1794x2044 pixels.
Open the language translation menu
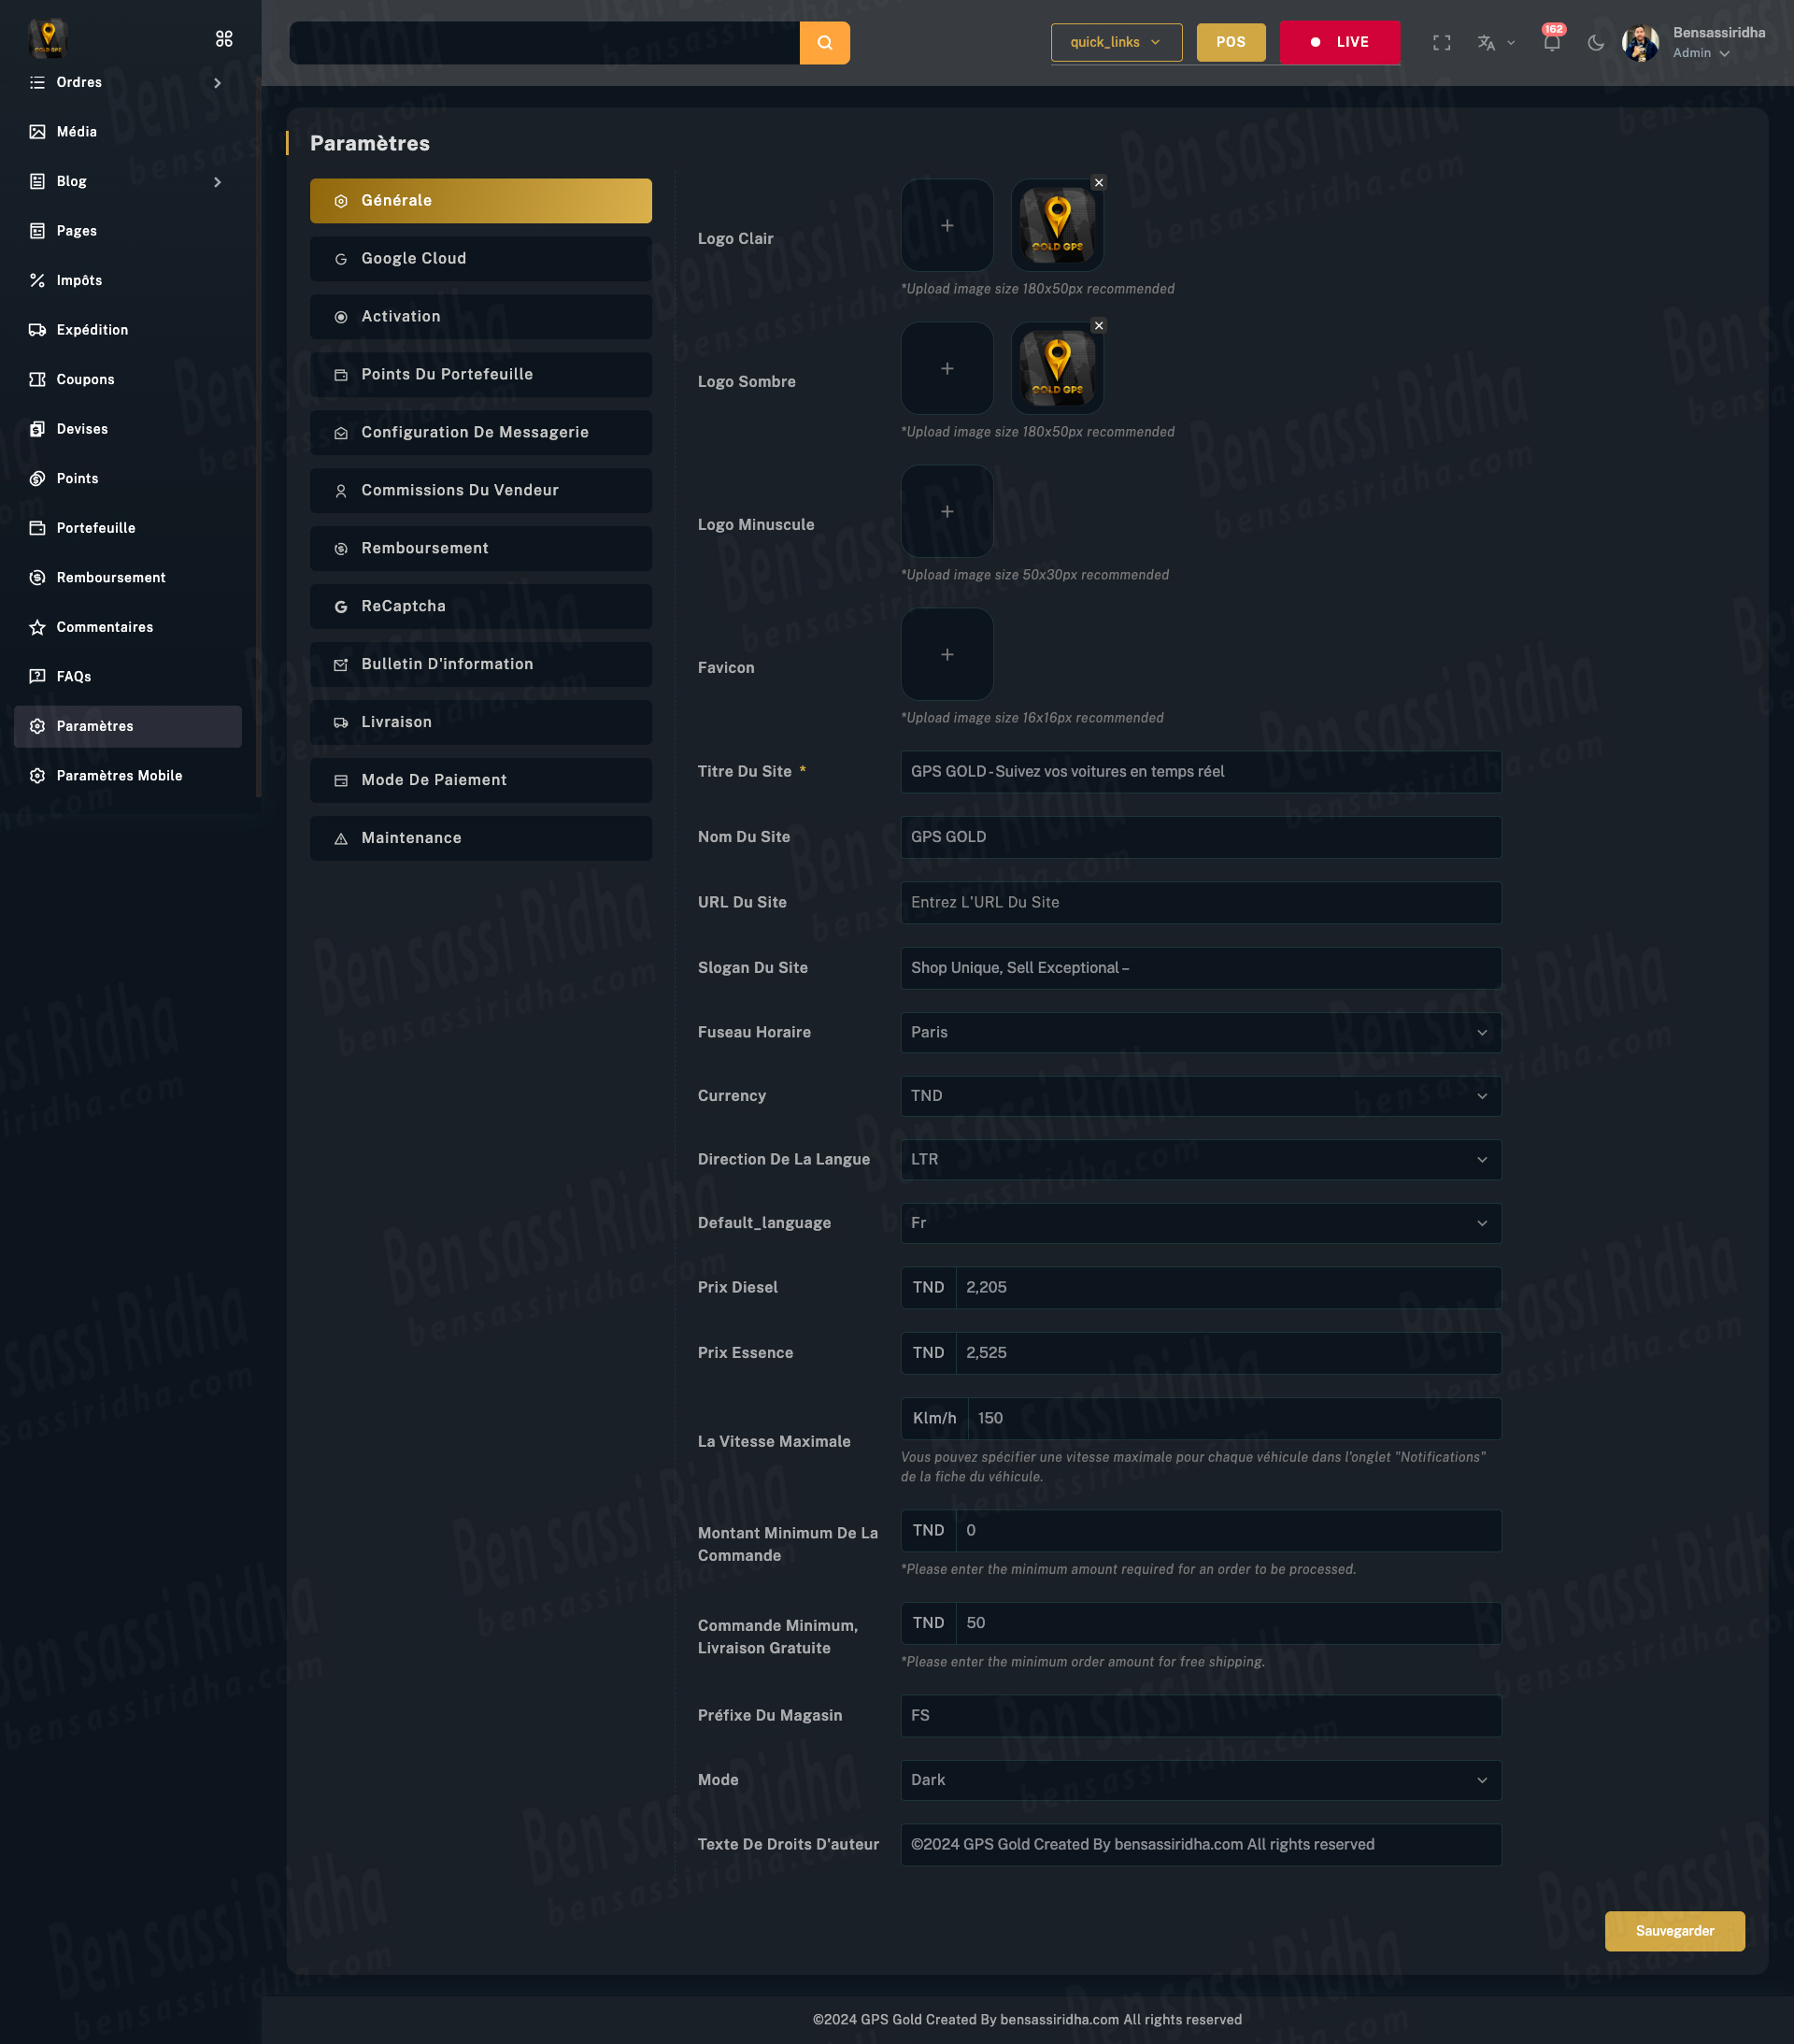click(1494, 43)
